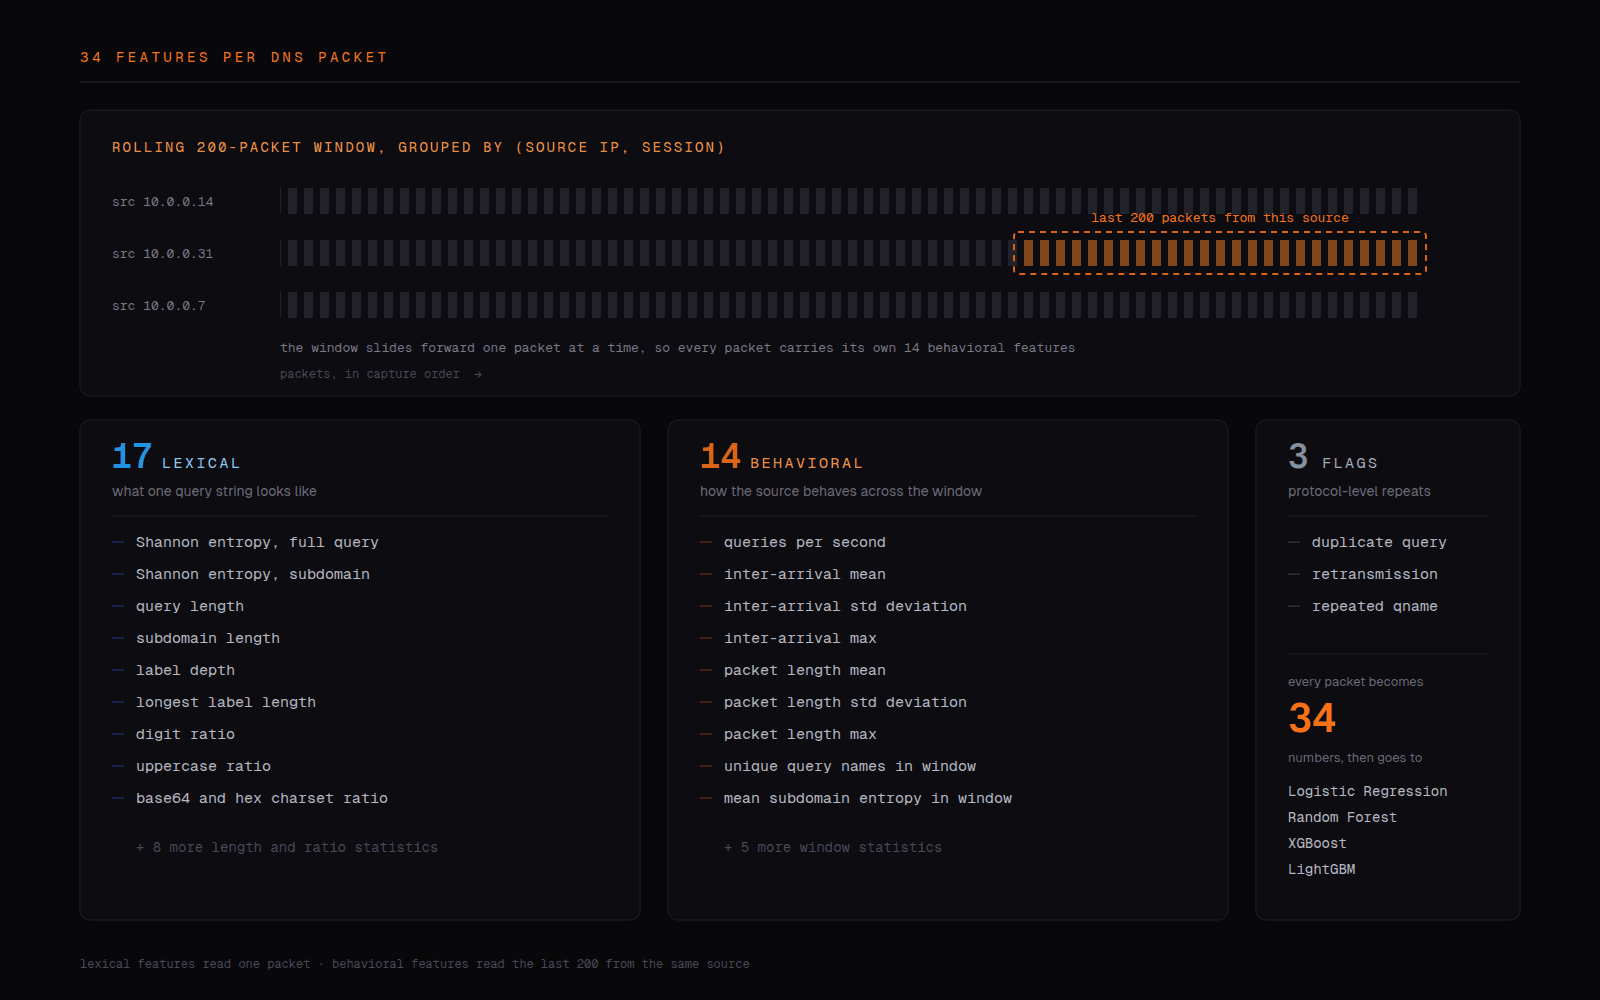This screenshot has width=1600, height=1000.
Task: Click the "14 BEHAVIORAL" card heading
Action: [x=781, y=458]
